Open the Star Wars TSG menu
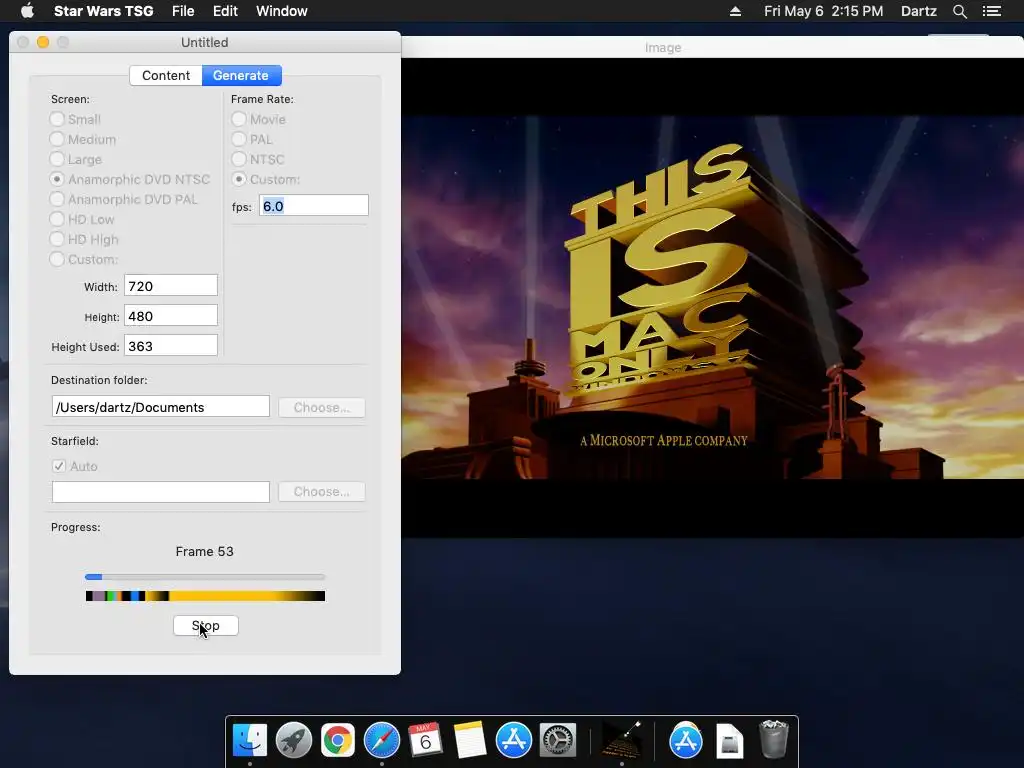The height and width of the screenshot is (768, 1024). [103, 11]
